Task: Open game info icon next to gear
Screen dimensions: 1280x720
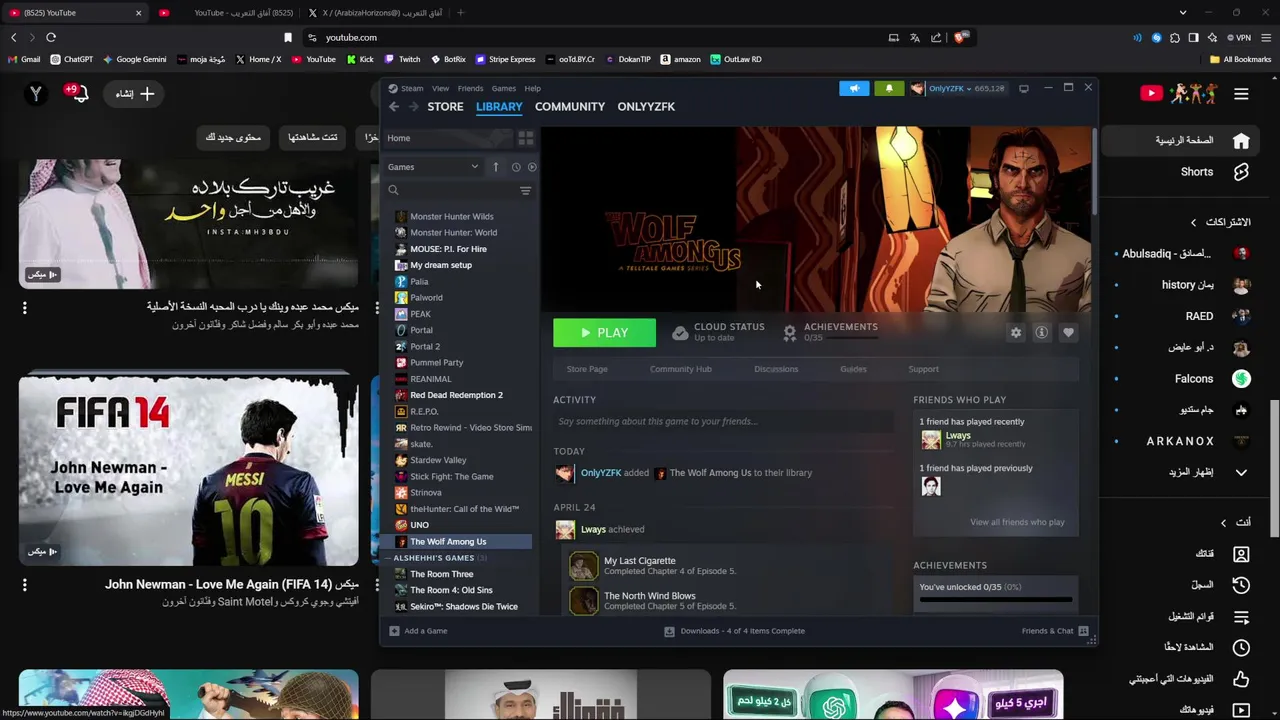Action: [1041, 333]
